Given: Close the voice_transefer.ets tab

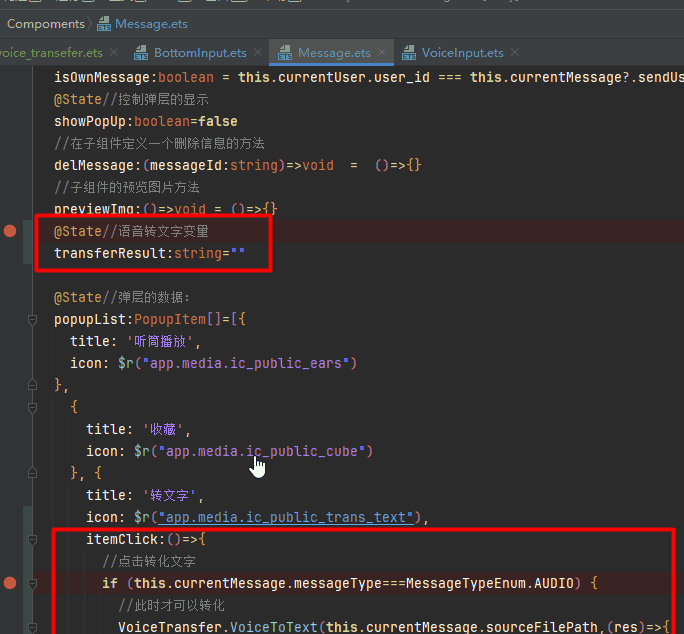Looking at the screenshot, I should pyautogui.click(x=114, y=53).
